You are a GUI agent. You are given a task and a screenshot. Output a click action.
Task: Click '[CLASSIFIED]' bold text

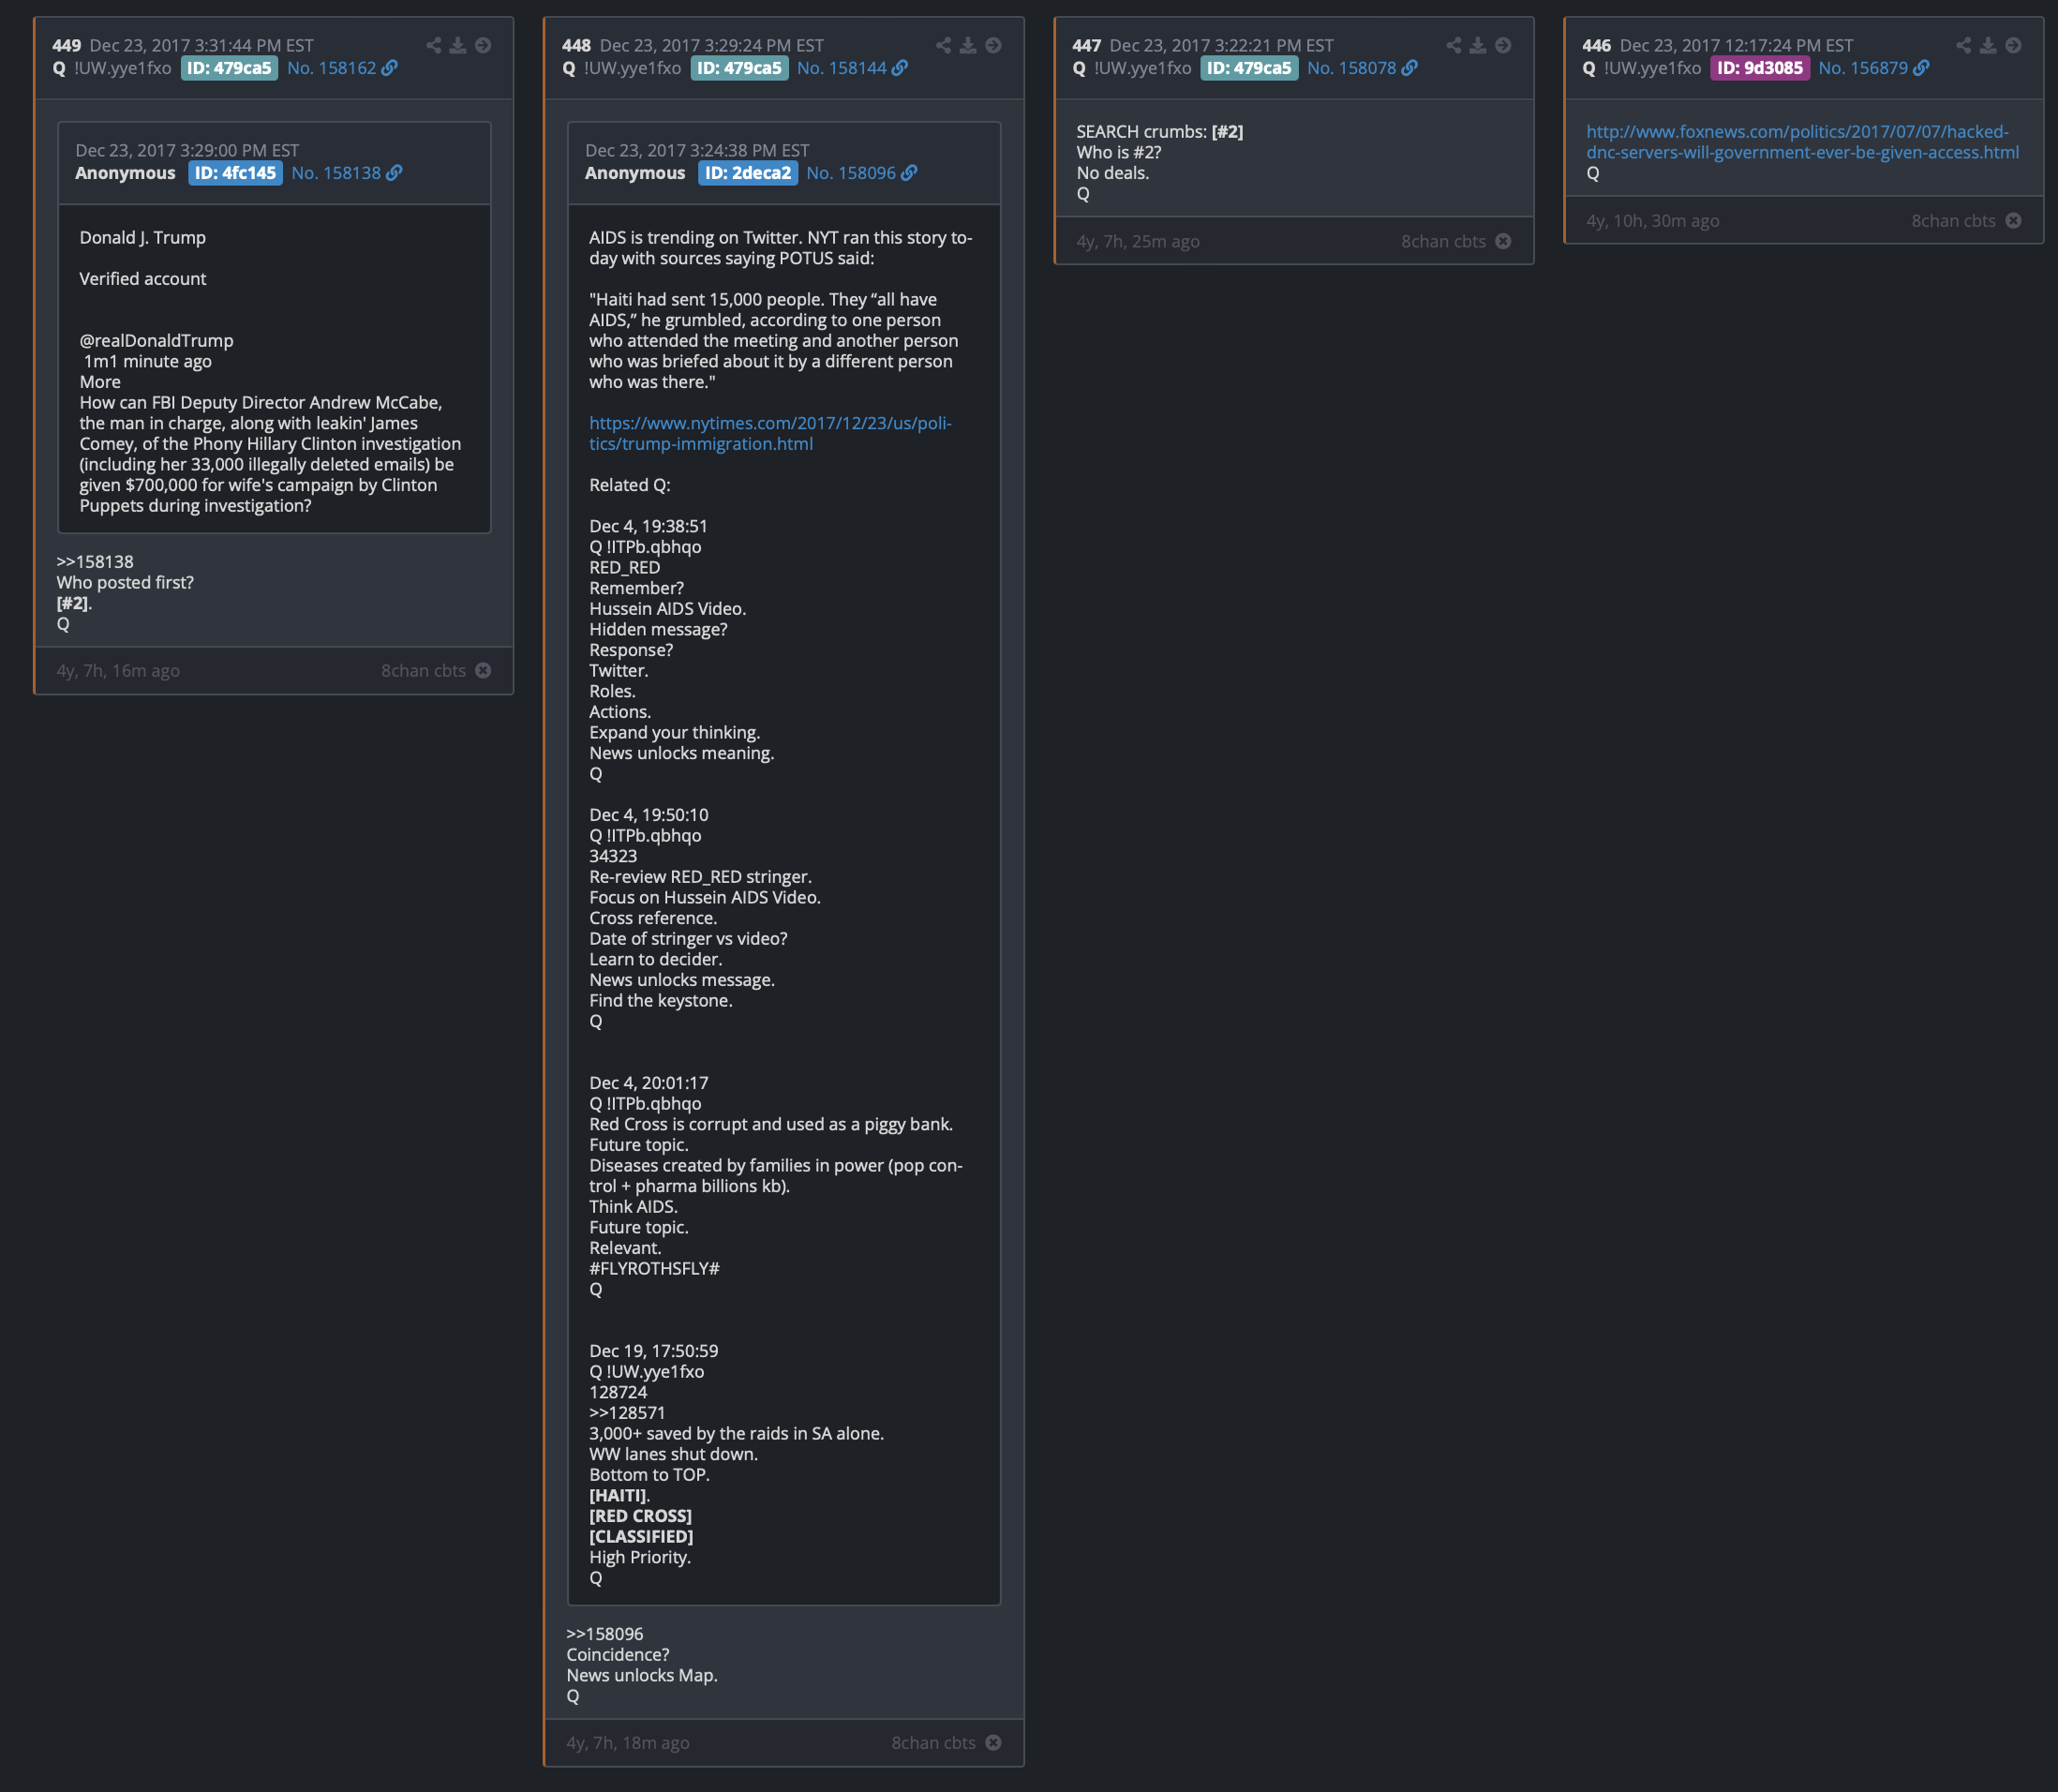point(641,1536)
